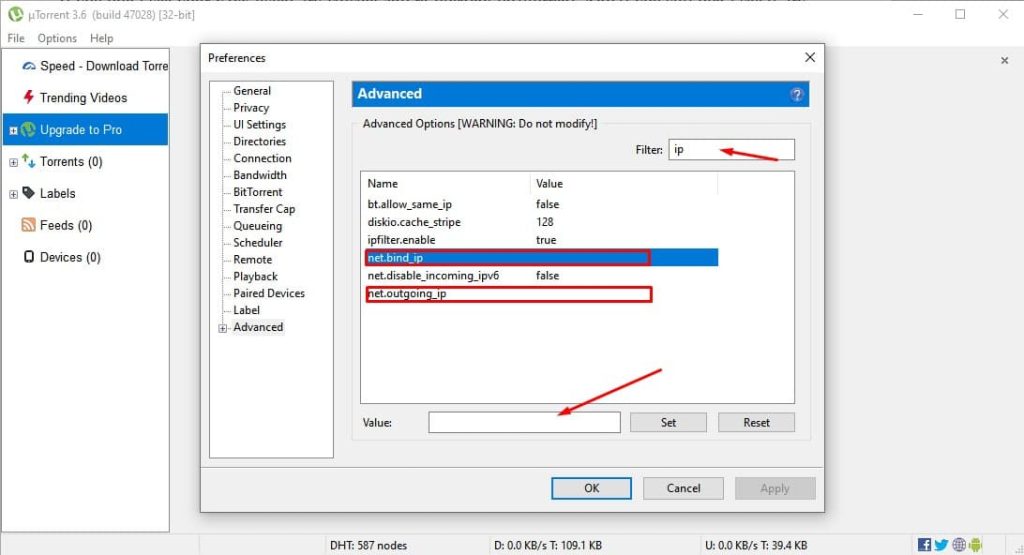Select net.outgoing_ip row
This screenshot has height=555, width=1024.
point(539,293)
